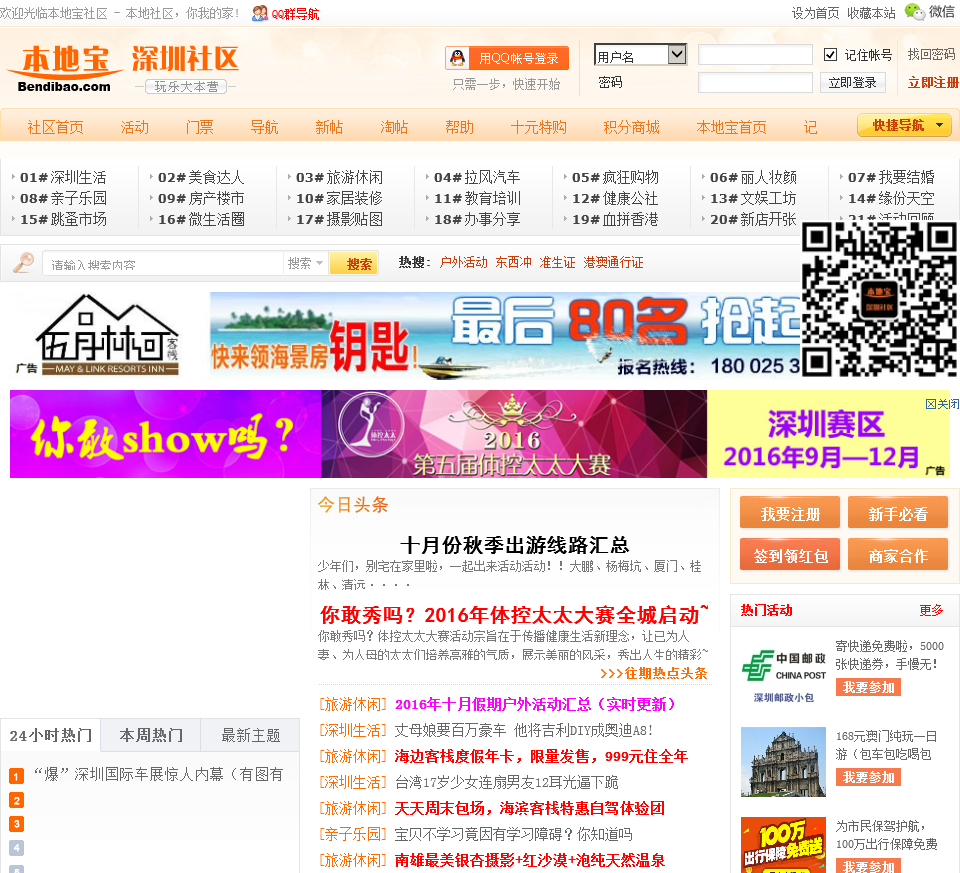Toggle the 记住帐号 checkbox
Viewport: 960px width, 873px height.
(x=830, y=55)
